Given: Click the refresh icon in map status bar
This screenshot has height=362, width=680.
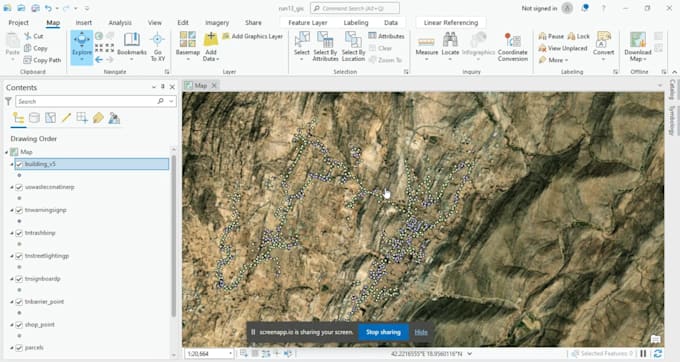Looking at the screenshot, I should coord(657,354).
